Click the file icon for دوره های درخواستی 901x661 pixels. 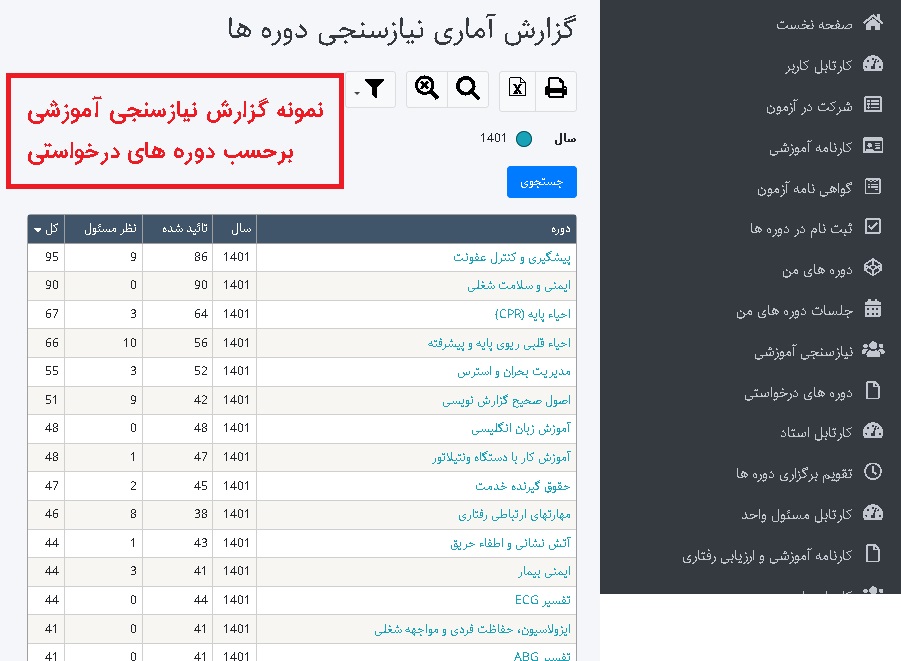873,390
